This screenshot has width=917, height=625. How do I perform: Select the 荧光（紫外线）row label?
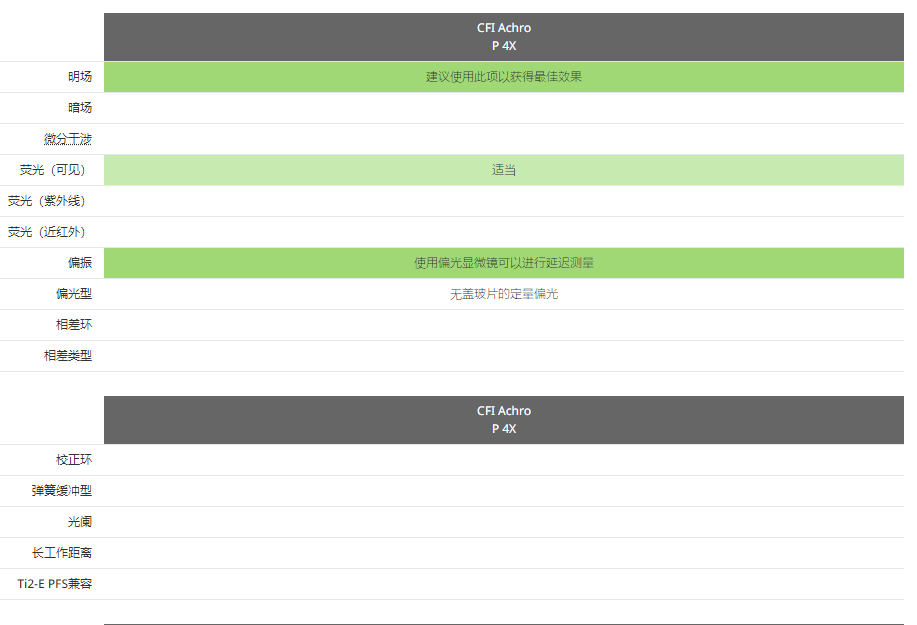click(x=46, y=201)
